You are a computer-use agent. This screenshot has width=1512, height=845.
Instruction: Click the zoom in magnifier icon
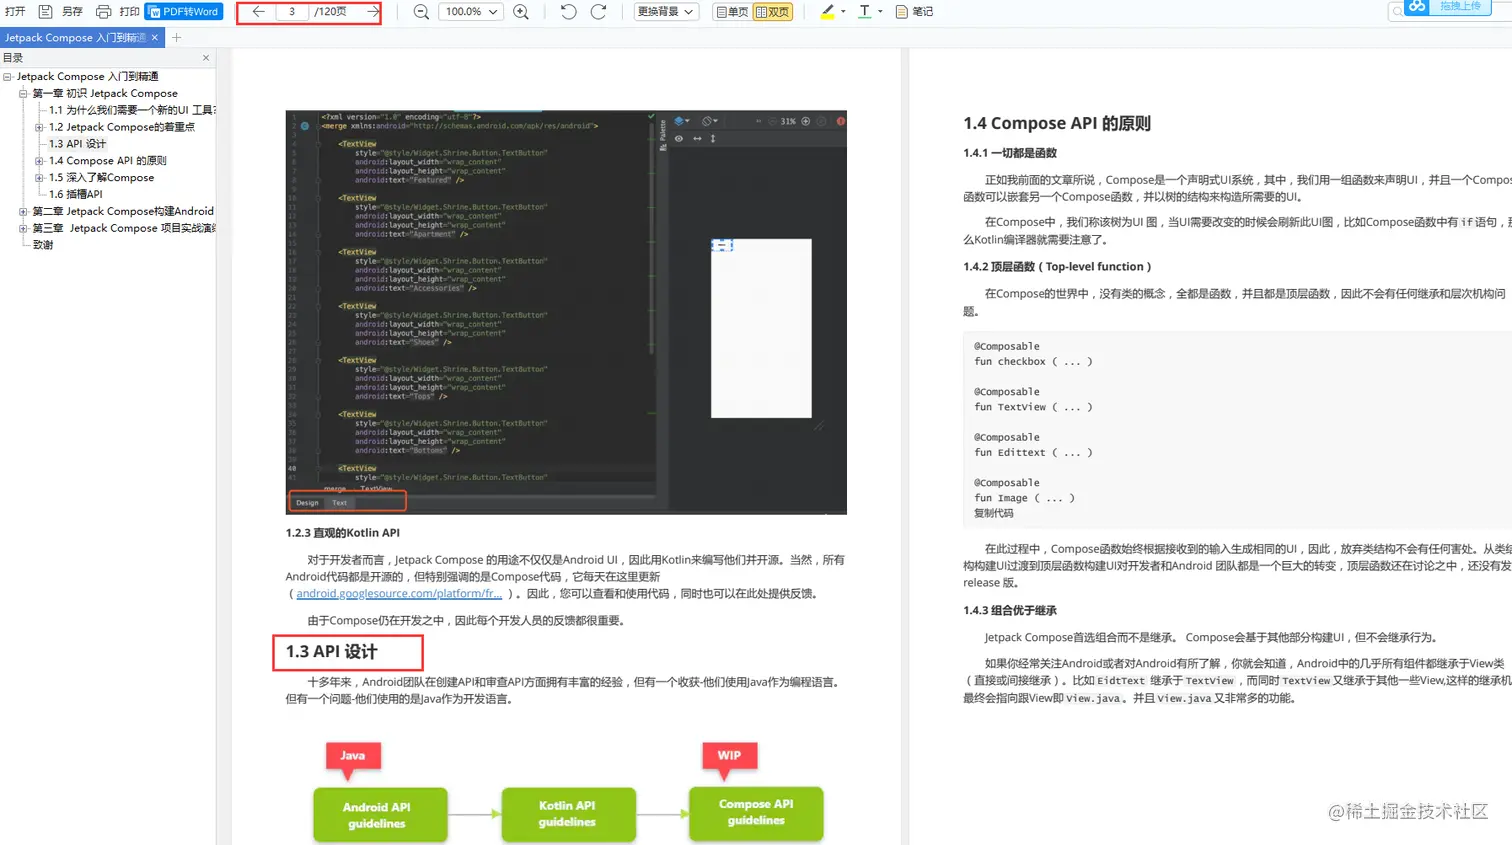(x=521, y=12)
